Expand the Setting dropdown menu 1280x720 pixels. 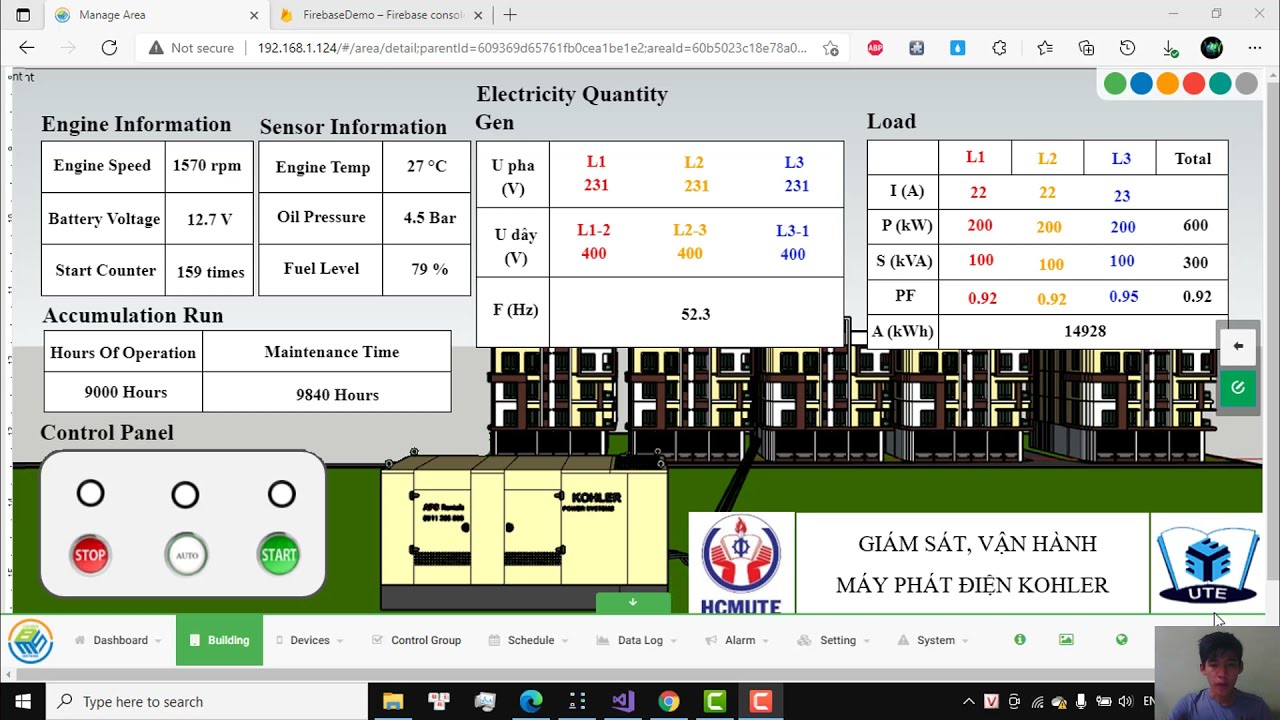tap(834, 640)
